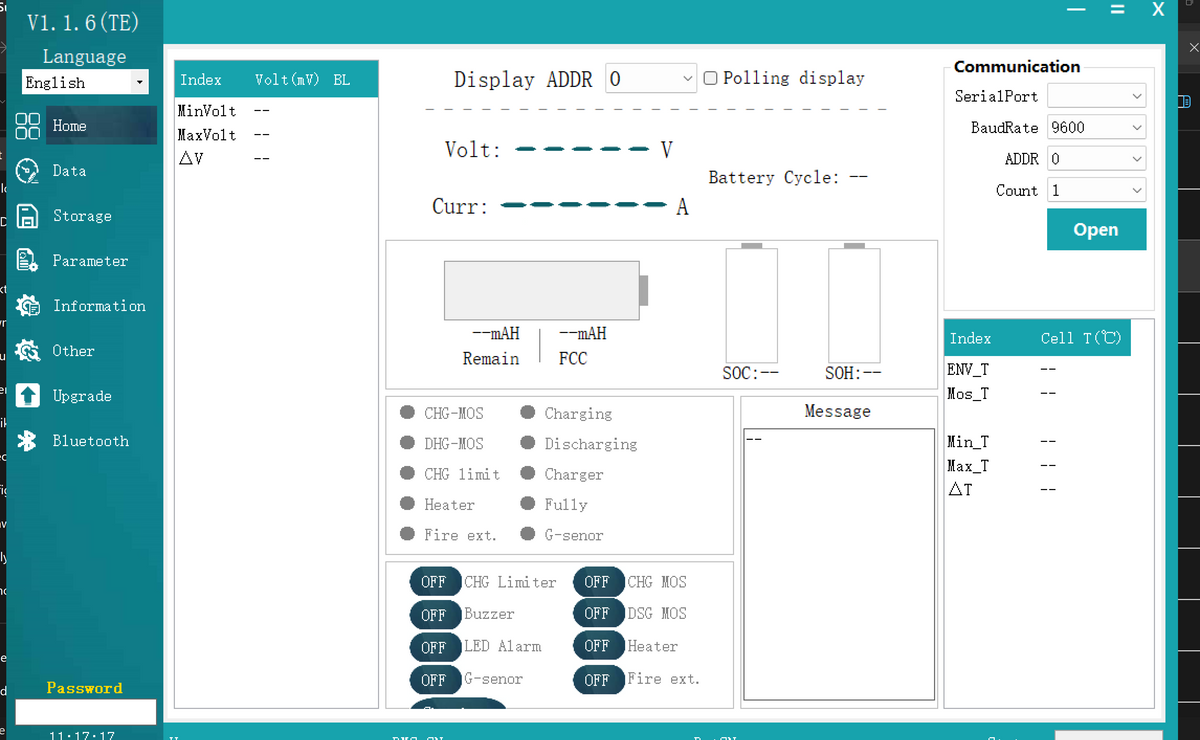The image size is (1200, 740).
Task: Click the Heater status indicator light
Action: 407,503
